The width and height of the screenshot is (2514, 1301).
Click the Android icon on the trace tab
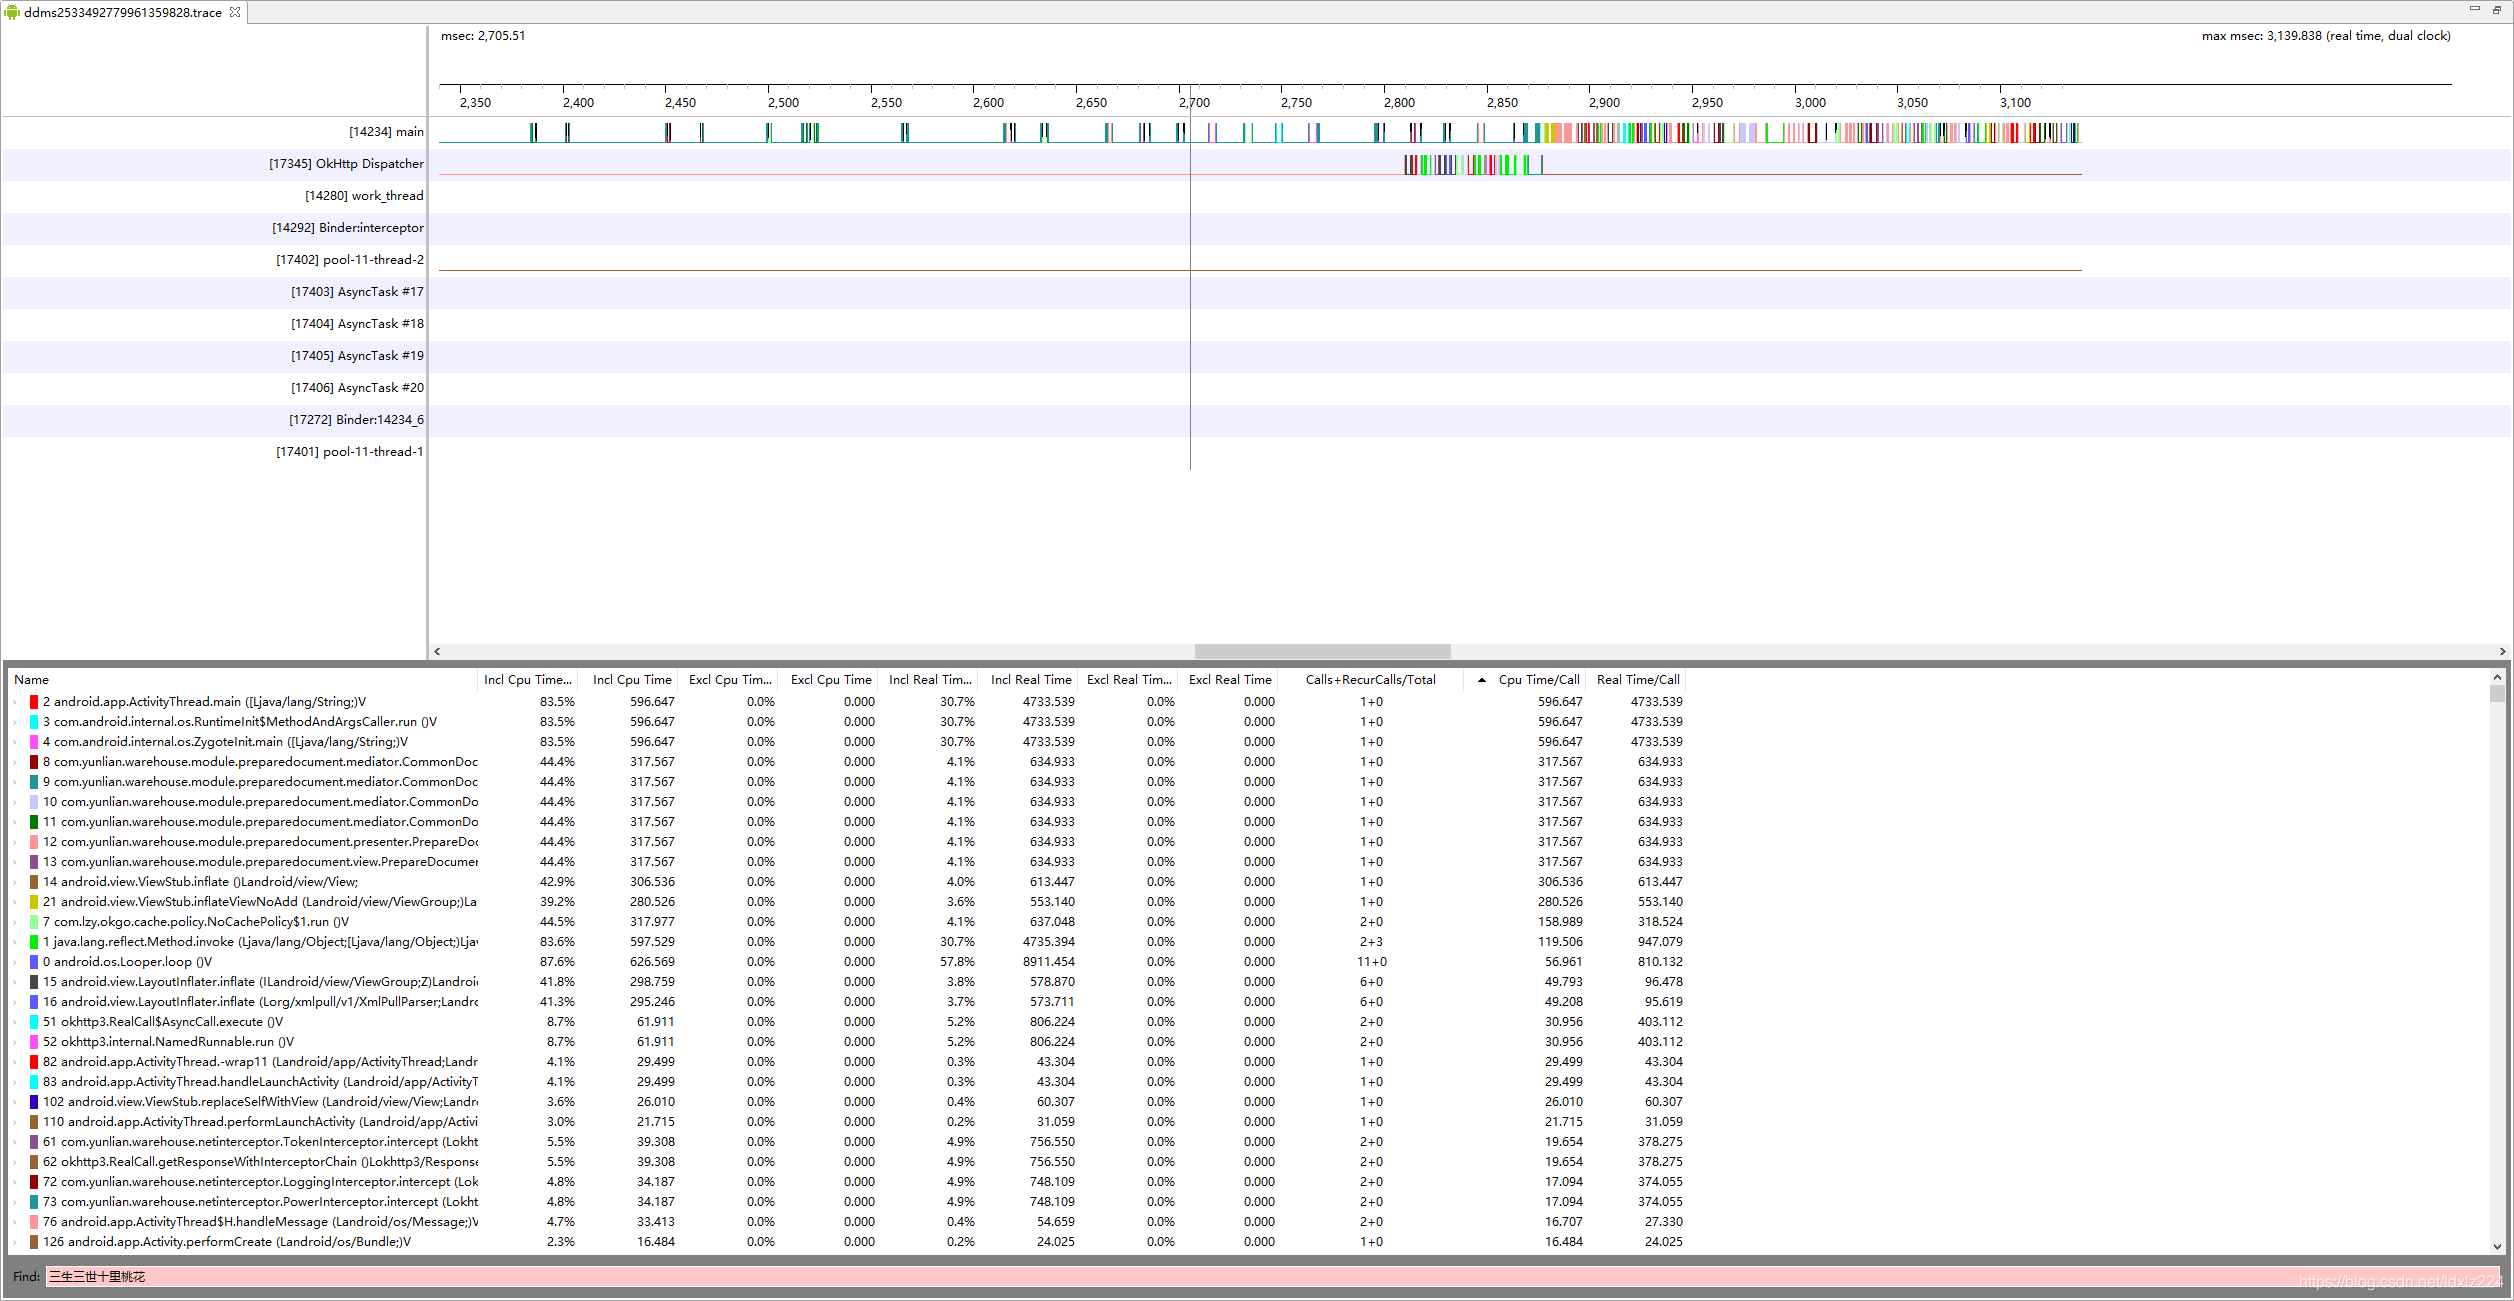pos(12,12)
